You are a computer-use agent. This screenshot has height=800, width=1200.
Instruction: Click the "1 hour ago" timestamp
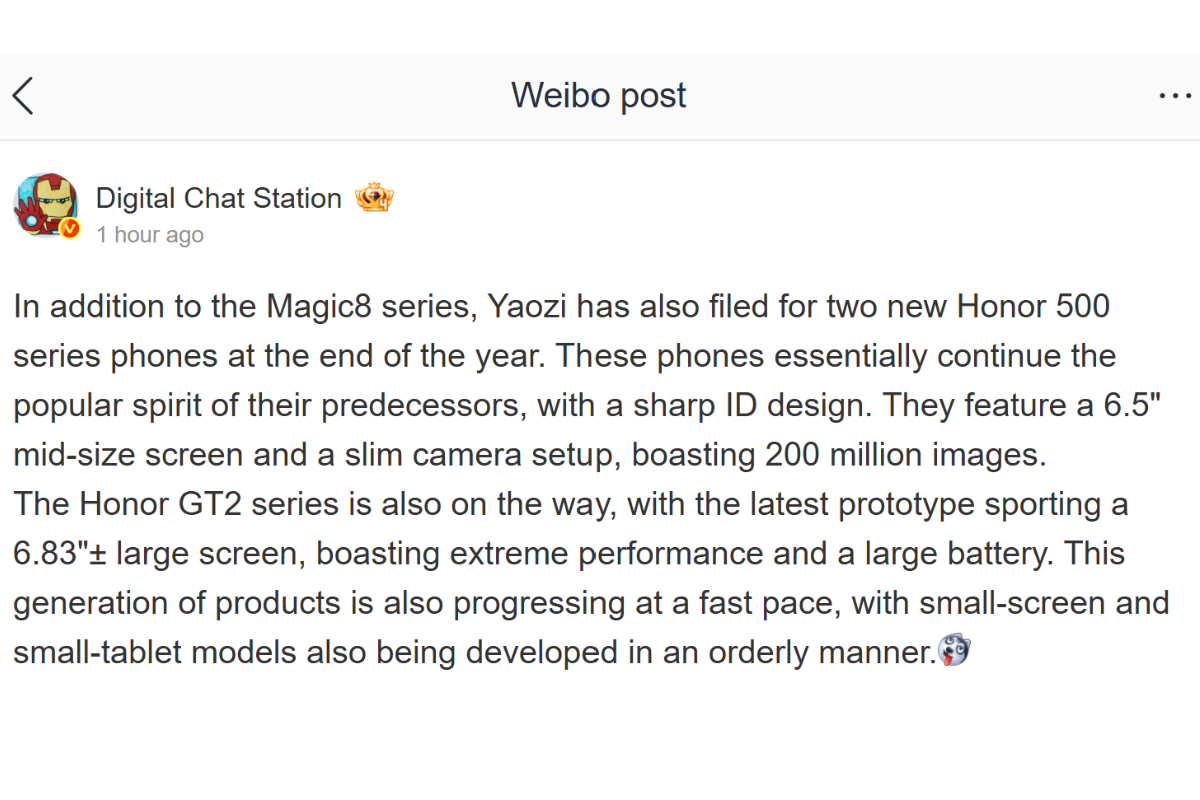(x=150, y=235)
